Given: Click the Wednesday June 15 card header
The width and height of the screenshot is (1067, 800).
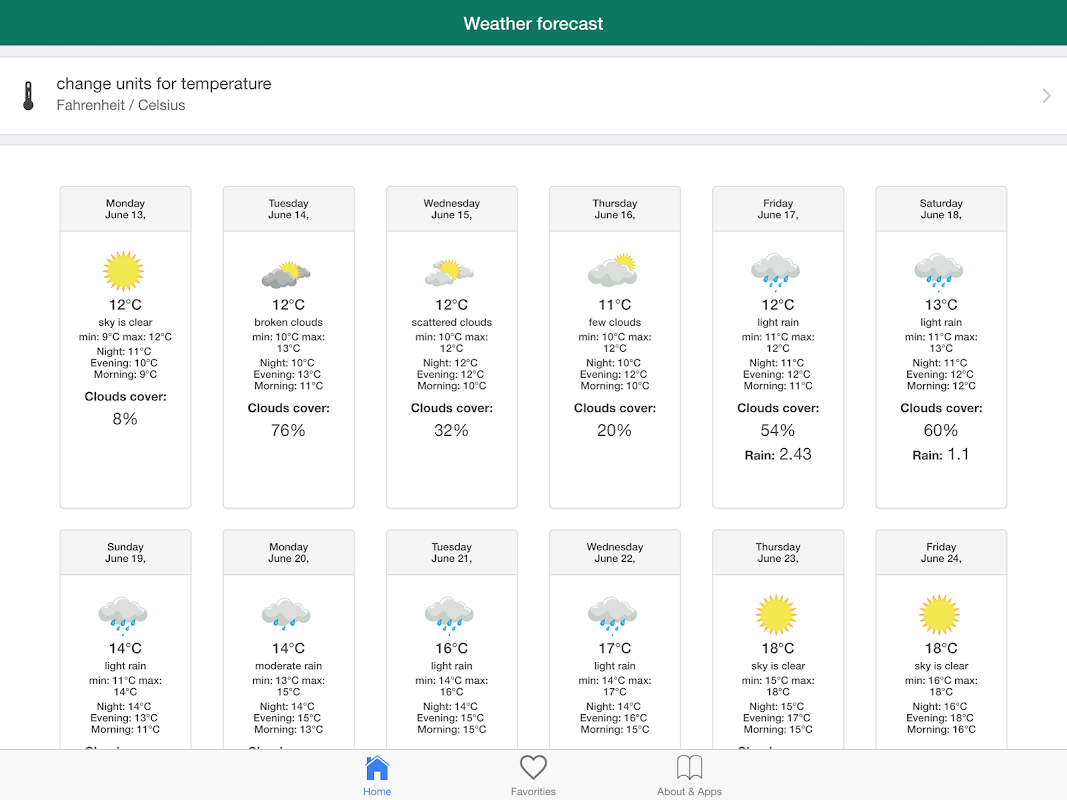Looking at the screenshot, I should coord(452,209).
